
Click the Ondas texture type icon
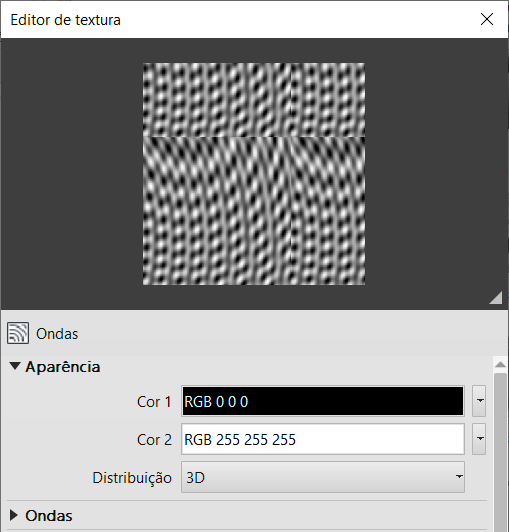(18, 333)
